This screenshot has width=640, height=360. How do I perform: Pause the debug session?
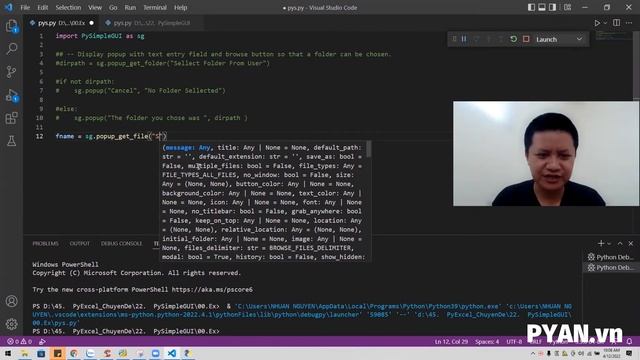pyautogui.click(x=464, y=39)
